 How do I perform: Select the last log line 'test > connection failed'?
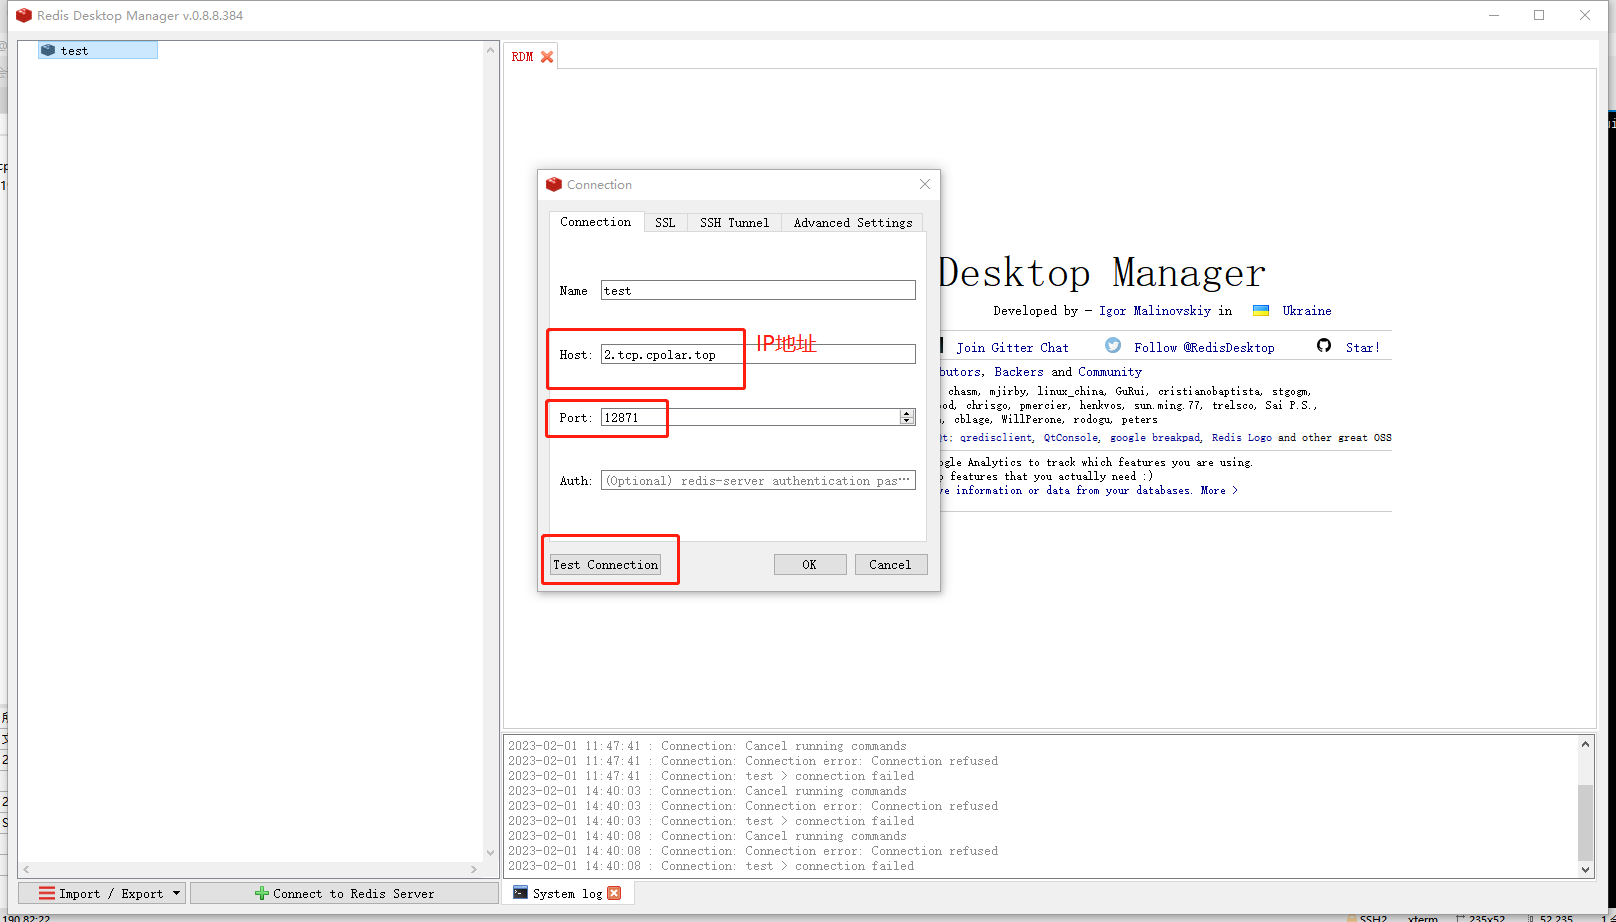tap(711, 866)
